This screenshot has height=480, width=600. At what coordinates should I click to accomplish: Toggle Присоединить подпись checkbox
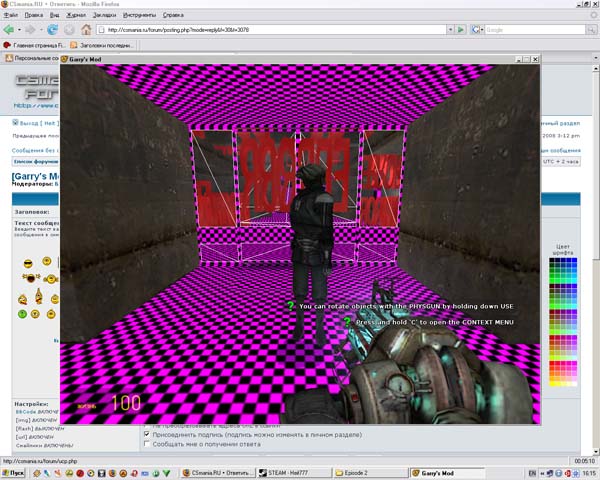[147, 434]
